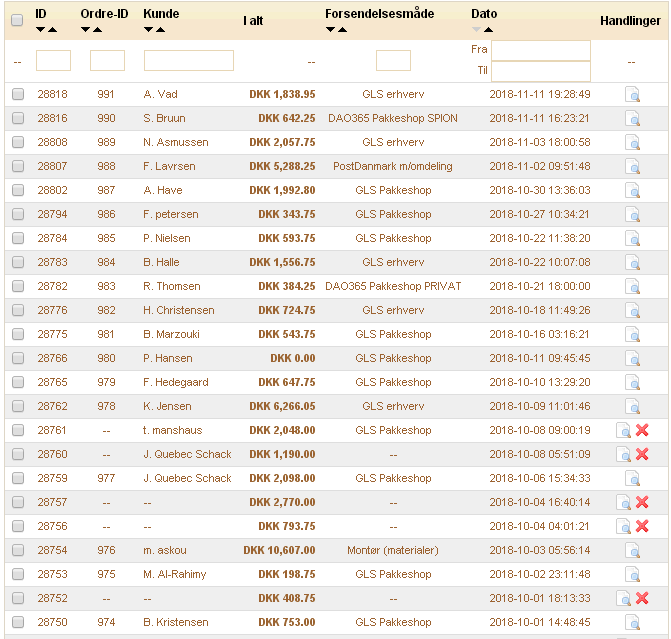
Task: Delete the anonymous cart 28757
Action: click(x=642, y=502)
